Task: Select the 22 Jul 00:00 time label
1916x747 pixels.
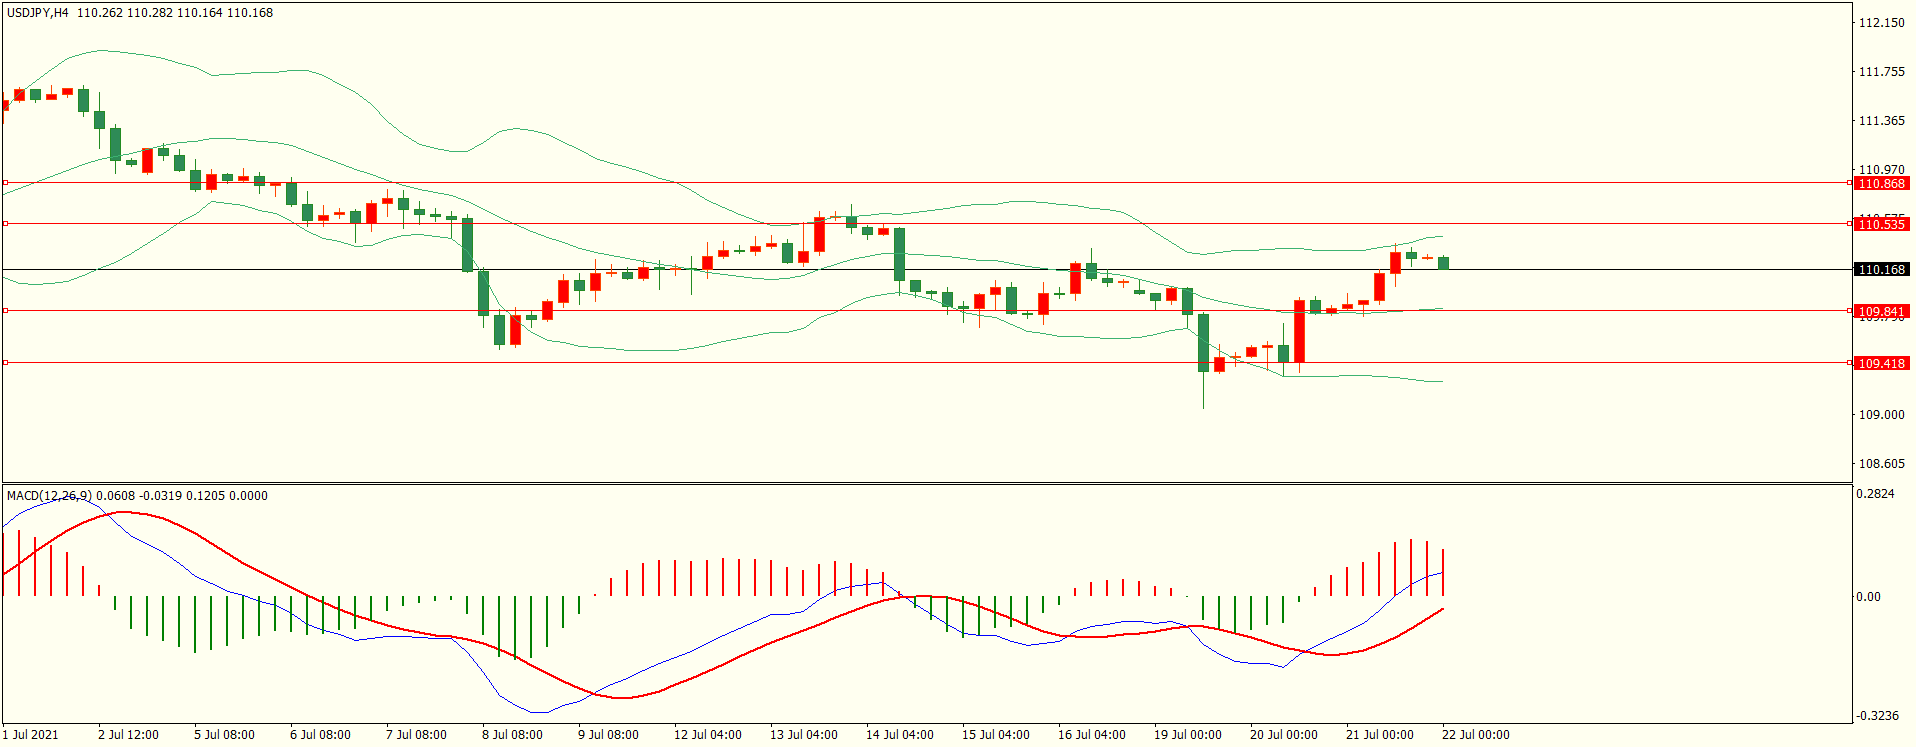Action: tap(1475, 735)
